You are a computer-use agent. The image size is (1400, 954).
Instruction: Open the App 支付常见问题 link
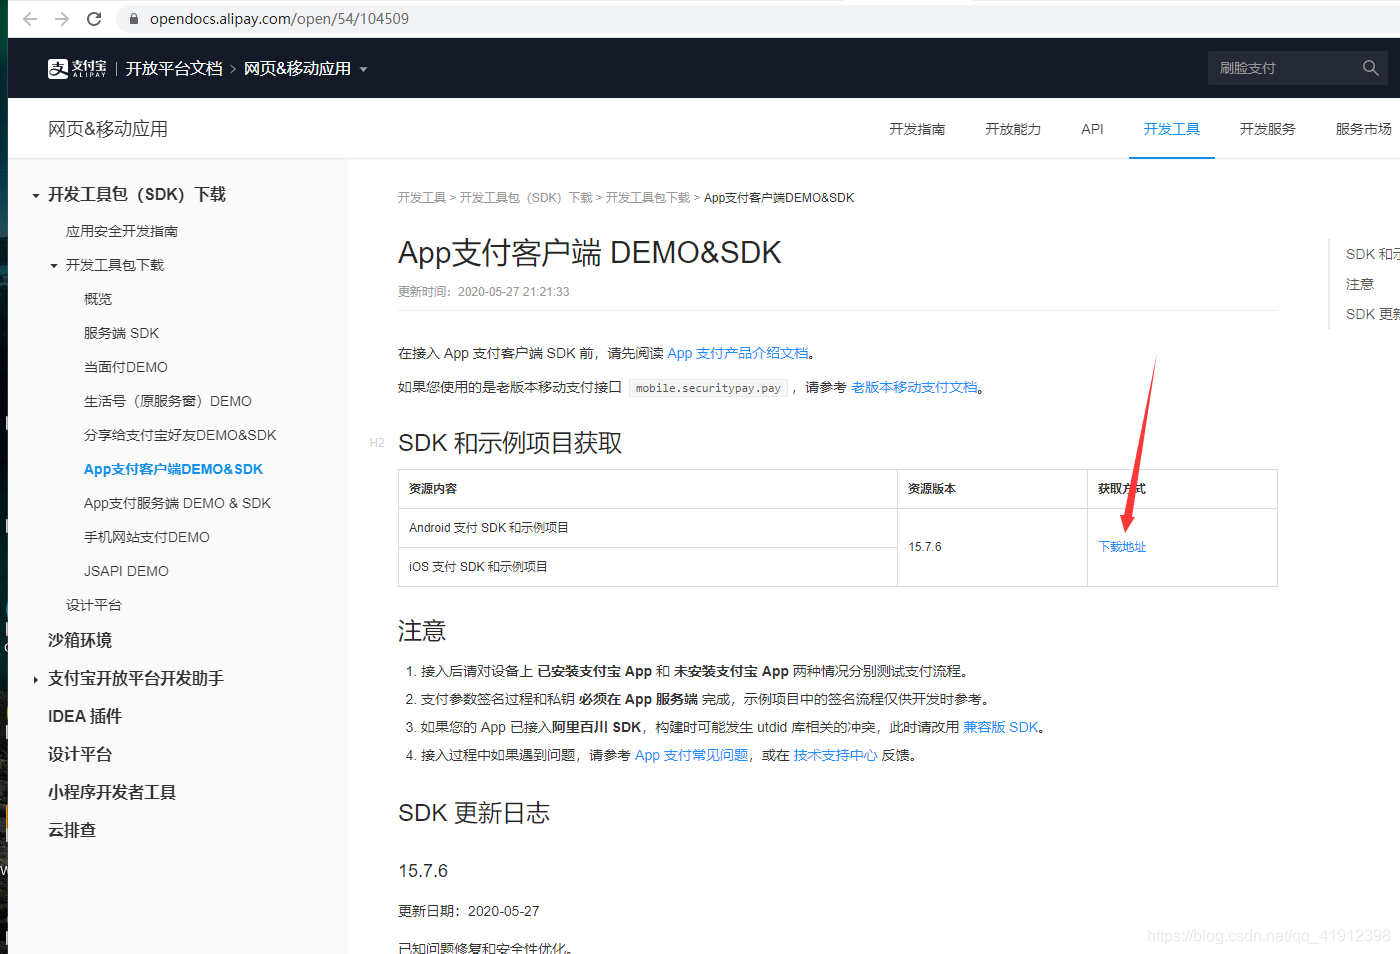692,755
